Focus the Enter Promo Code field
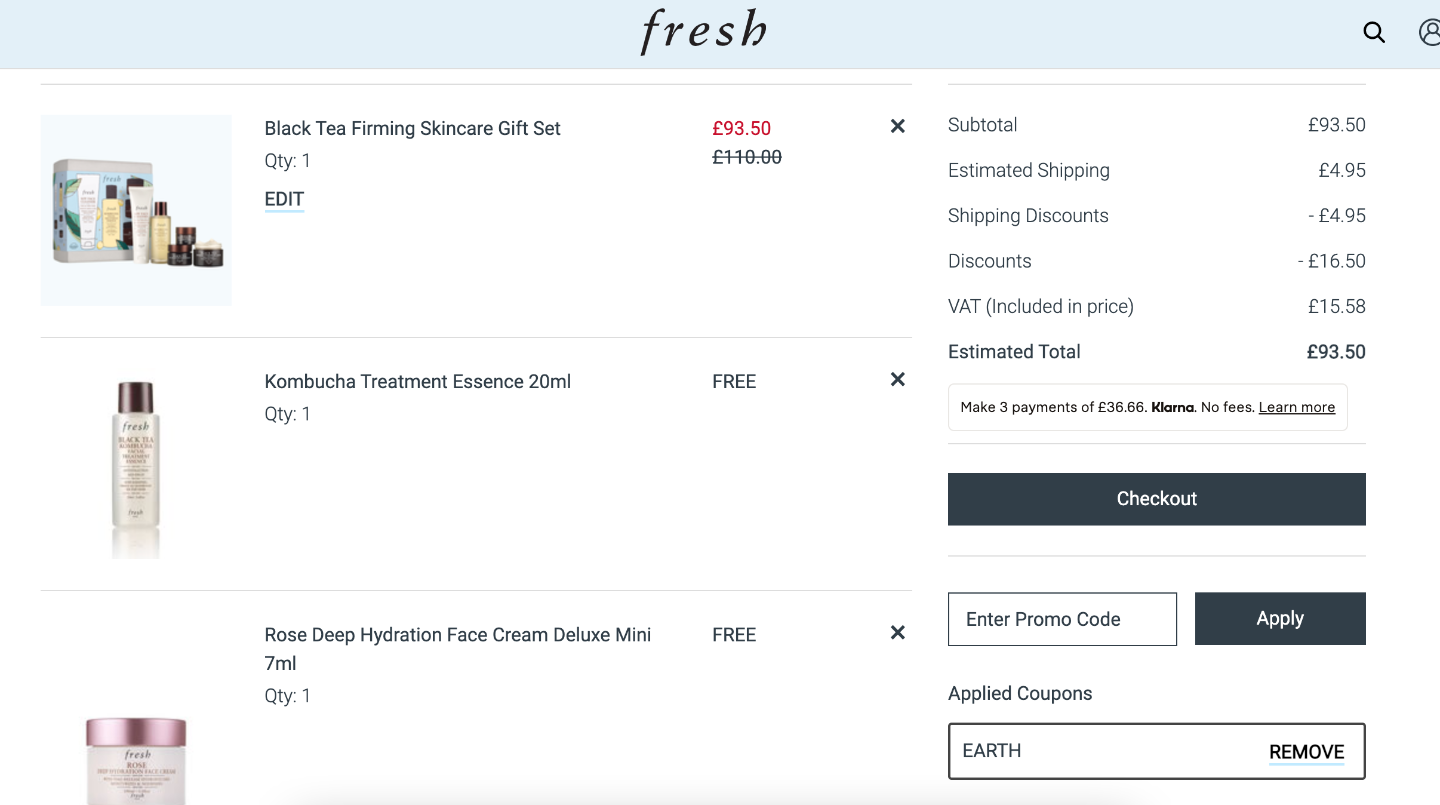The width and height of the screenshot is (1440, 805). point(1062,619)
